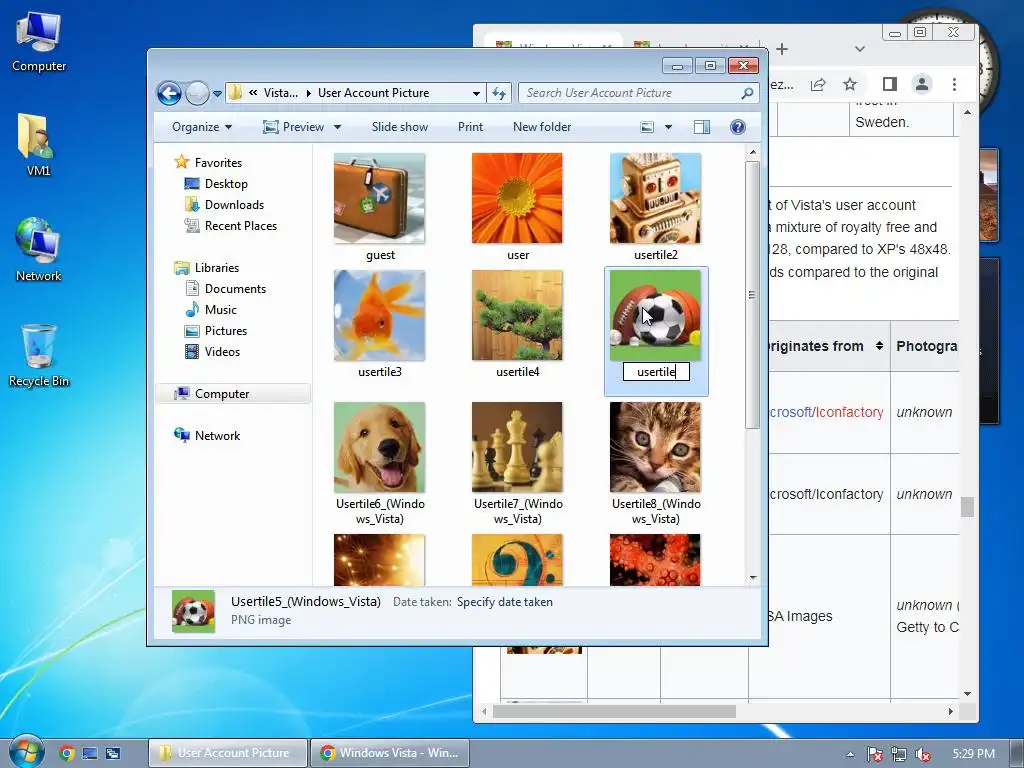This screenshot has width=1024, height=768.
Task: Open Chrome three-dot menu
Action: click(954, 84)
